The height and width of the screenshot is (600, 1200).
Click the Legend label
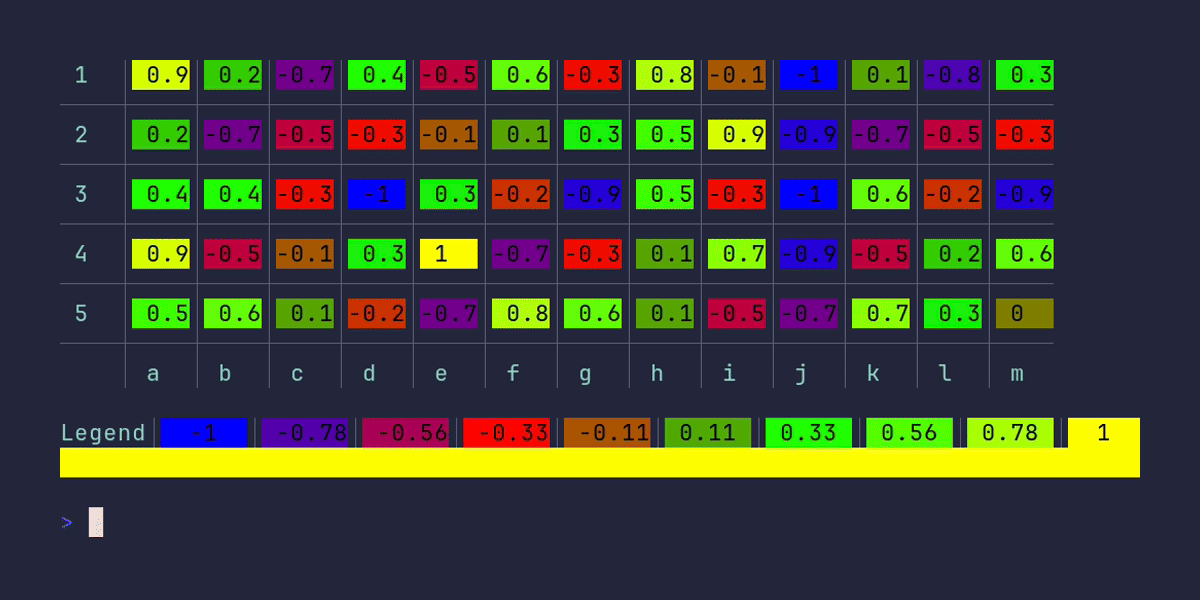point(103,433)
